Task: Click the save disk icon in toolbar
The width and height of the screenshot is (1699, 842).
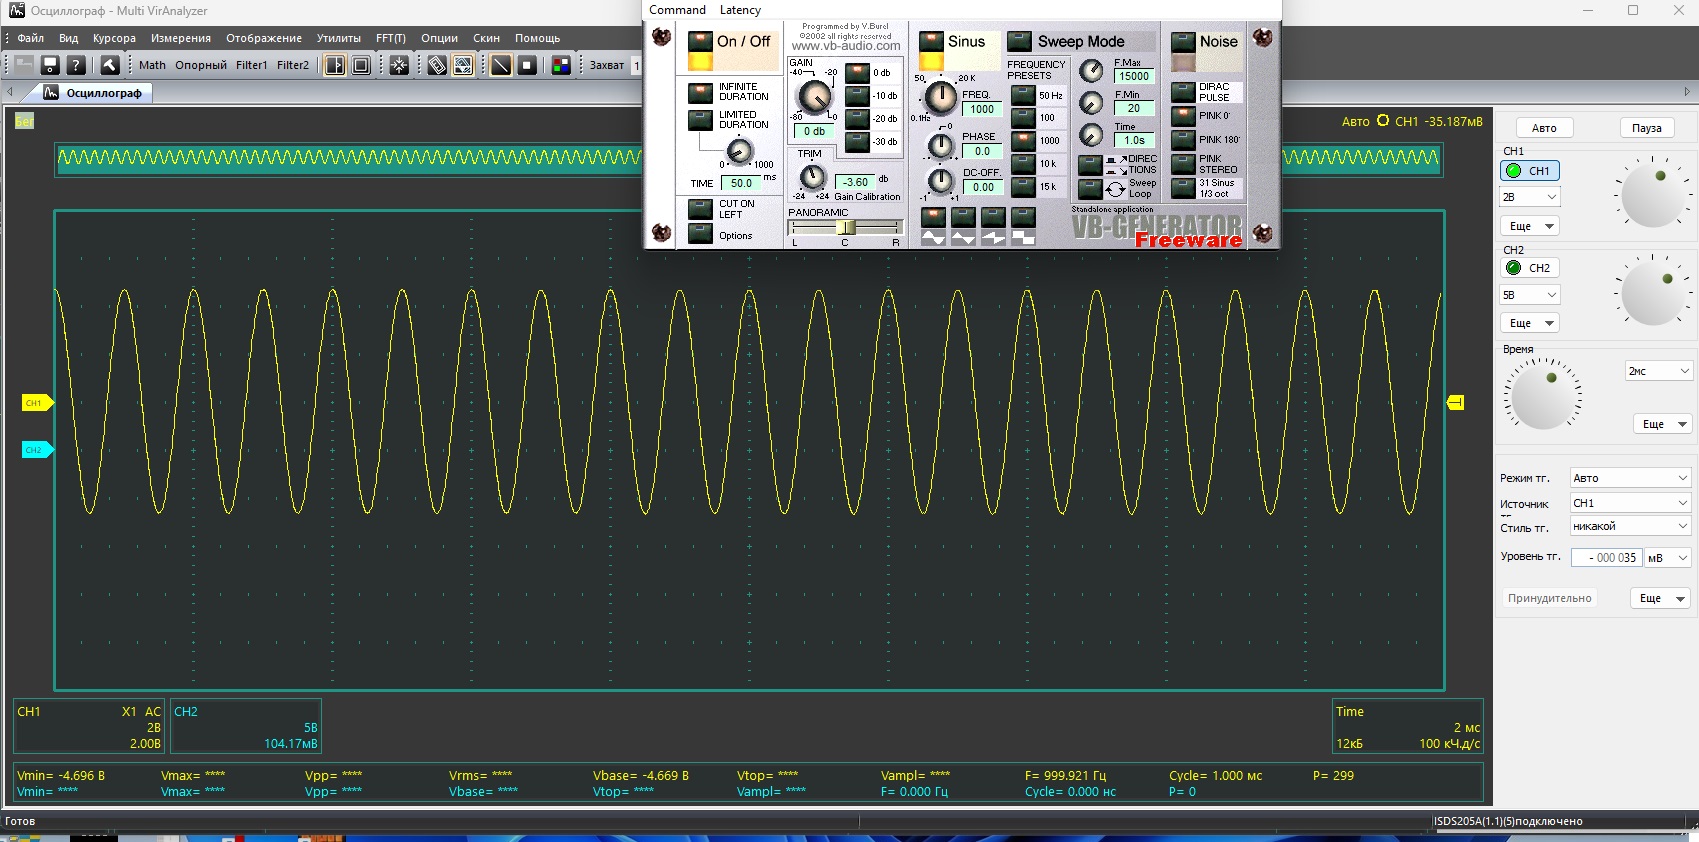Action: (50, 65)
